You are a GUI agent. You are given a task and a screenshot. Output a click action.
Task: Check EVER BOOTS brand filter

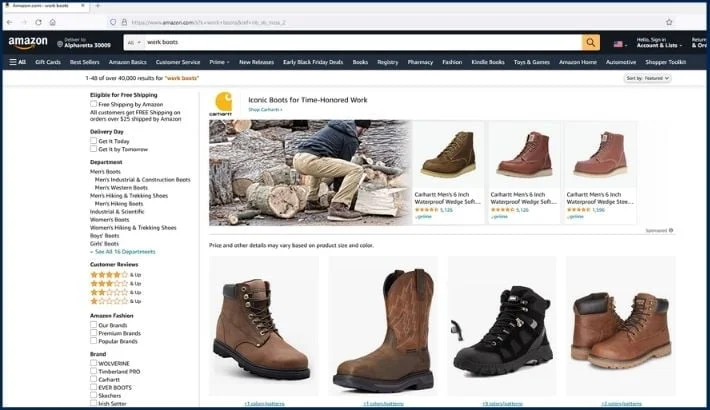click(93, 387)
